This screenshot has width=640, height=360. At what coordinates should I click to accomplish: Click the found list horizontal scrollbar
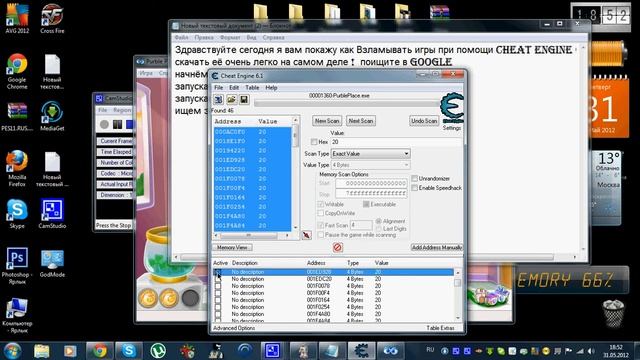click(x=253, y=236)
